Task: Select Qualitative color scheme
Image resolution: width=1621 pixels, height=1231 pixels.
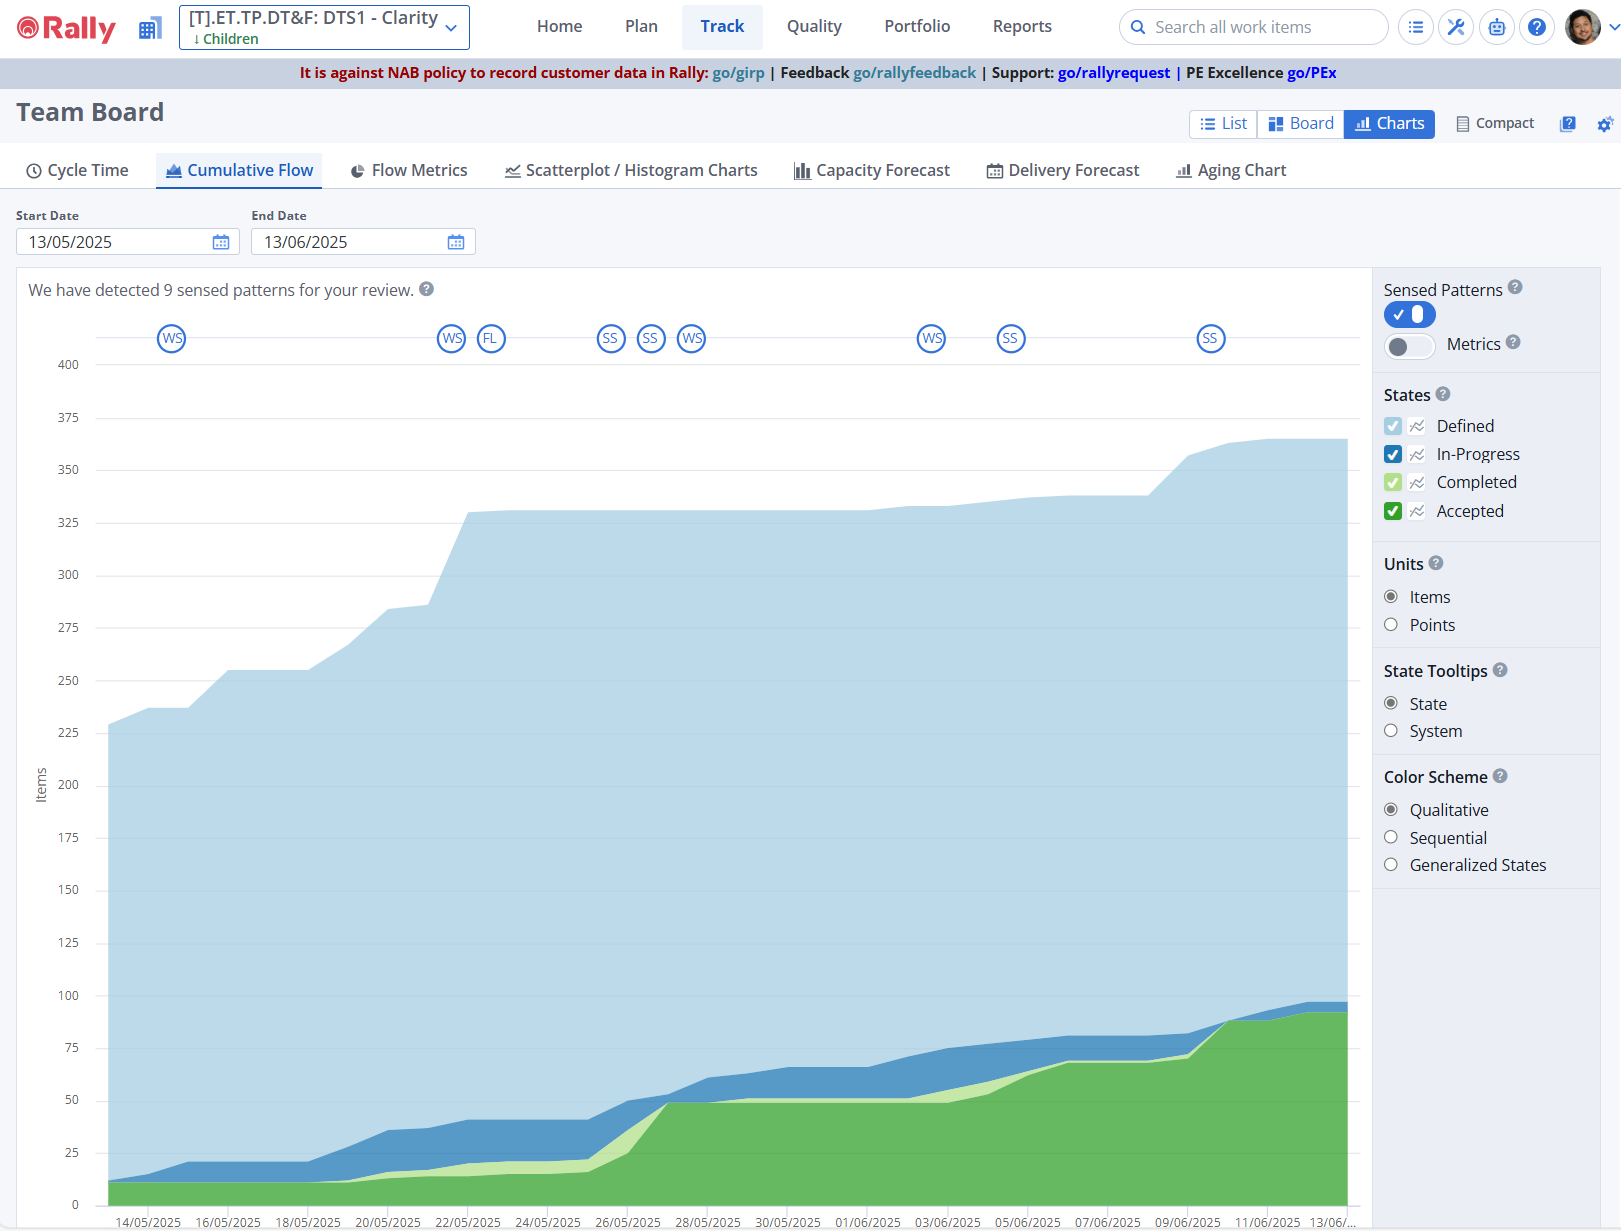Action: 1391,810
